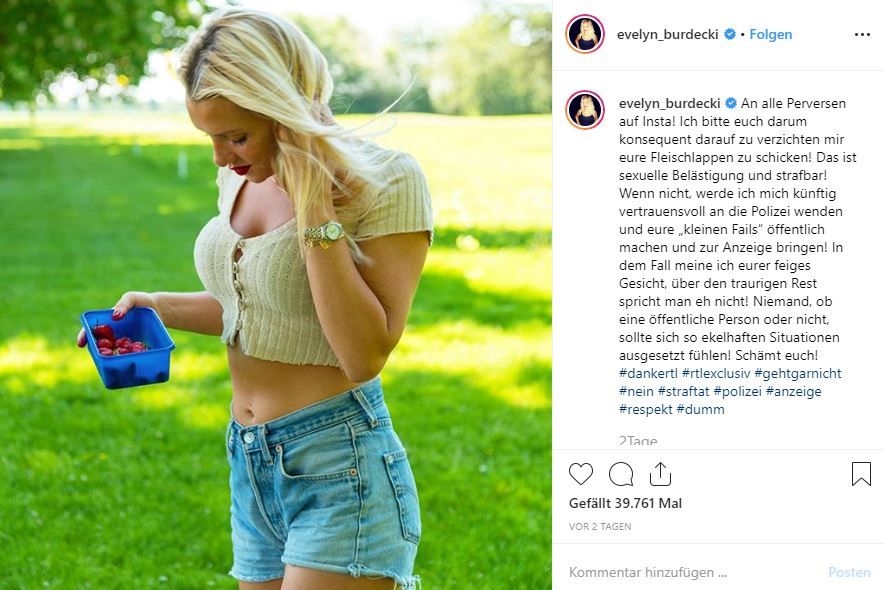This screenshot has height=590, width=884.
Task: Open evelyn_burdecki username in header
Action: (668, 34)
